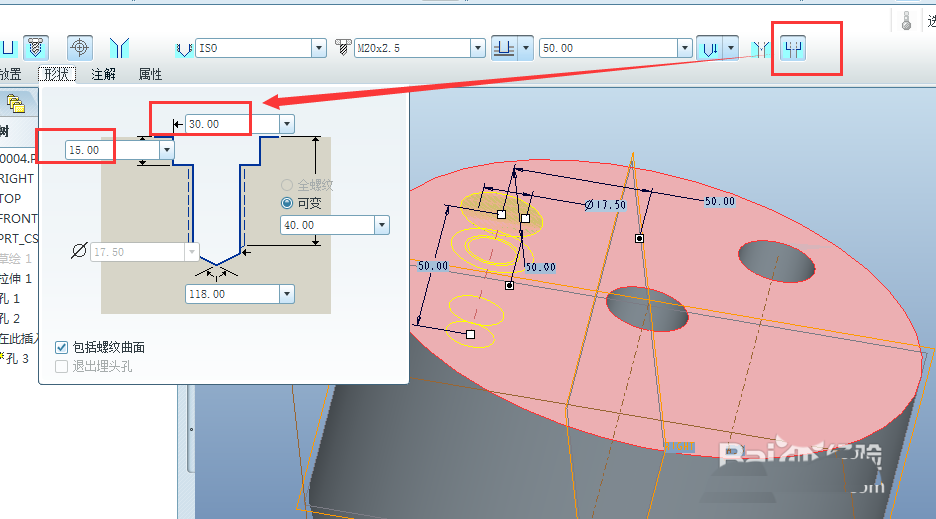The height and width of the screenshot is (519, 936).
Task: Toggle the counterbore icon
Action: [x=793, y=48]
